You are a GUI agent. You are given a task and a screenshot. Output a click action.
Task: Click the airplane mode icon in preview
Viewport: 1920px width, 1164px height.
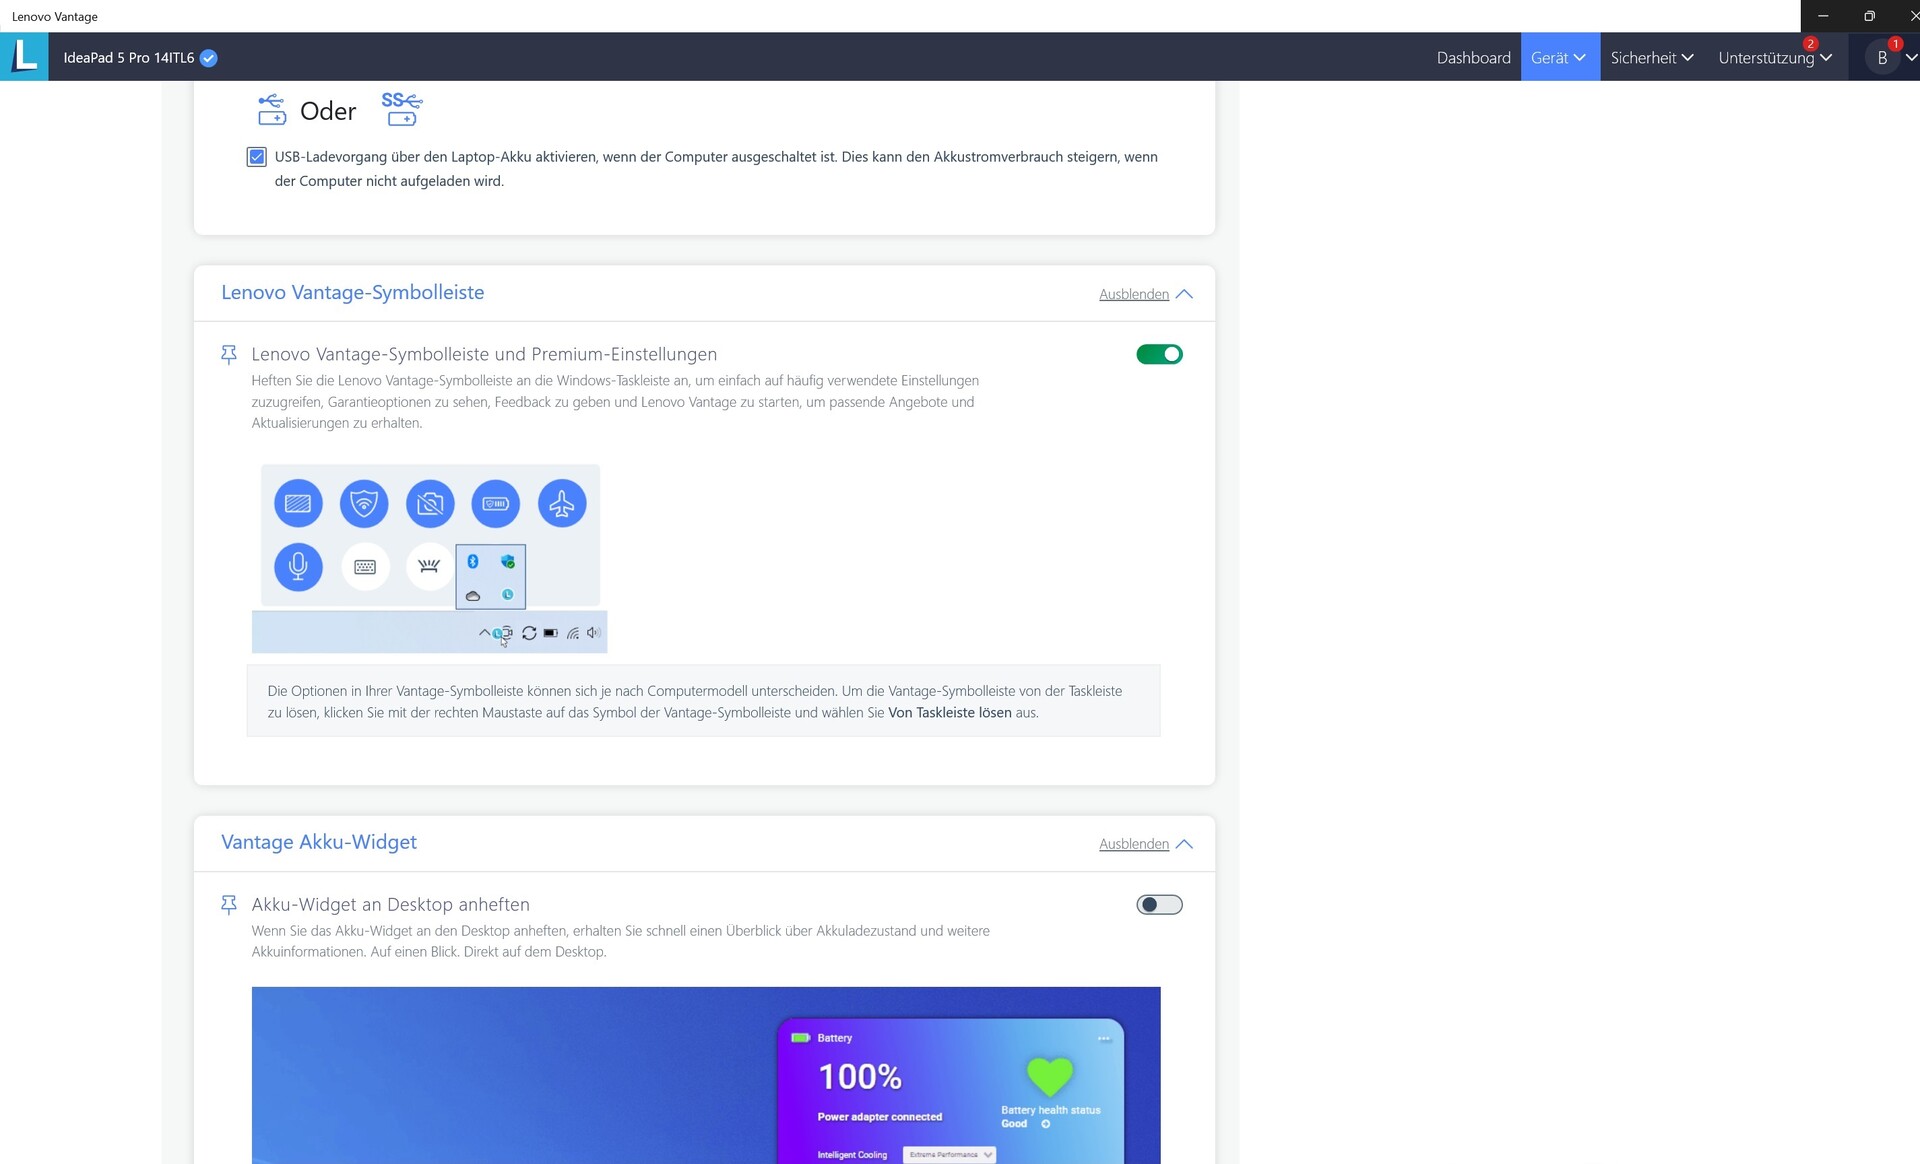[562, 504]
